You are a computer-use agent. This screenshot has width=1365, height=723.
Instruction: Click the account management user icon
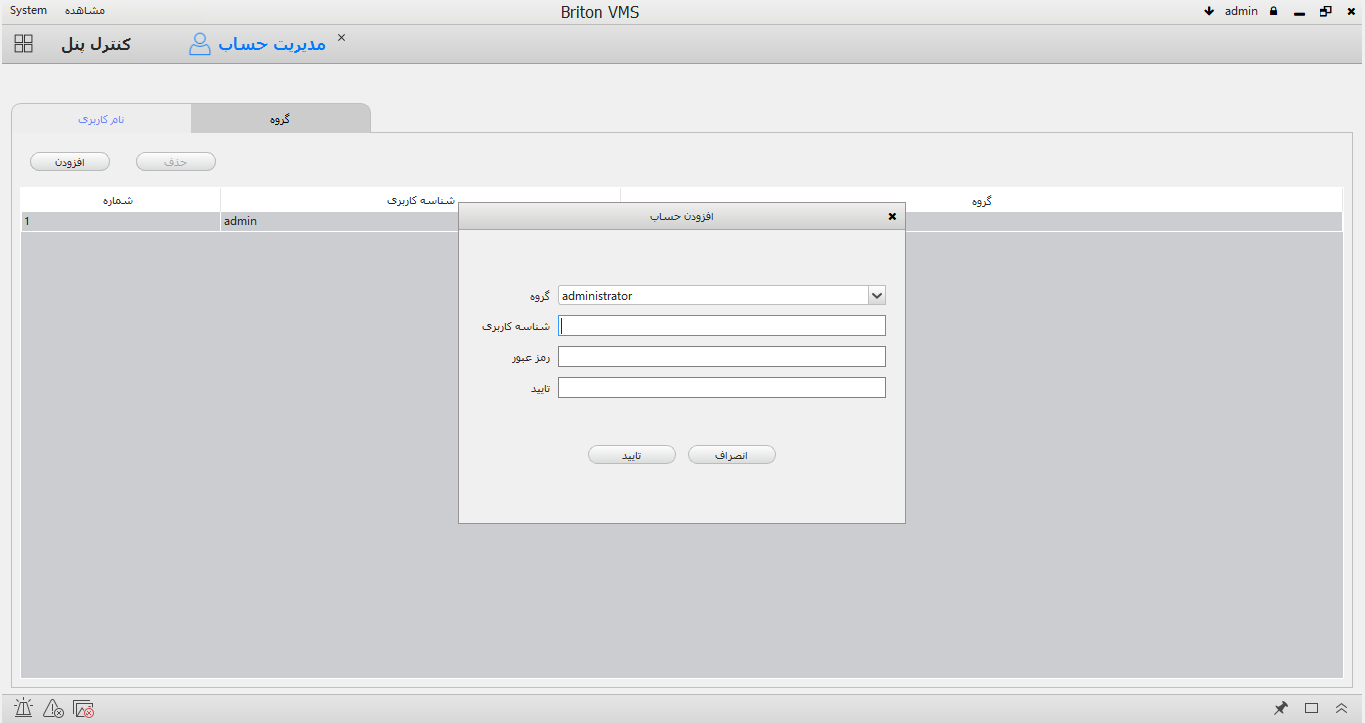coord(200,44)
